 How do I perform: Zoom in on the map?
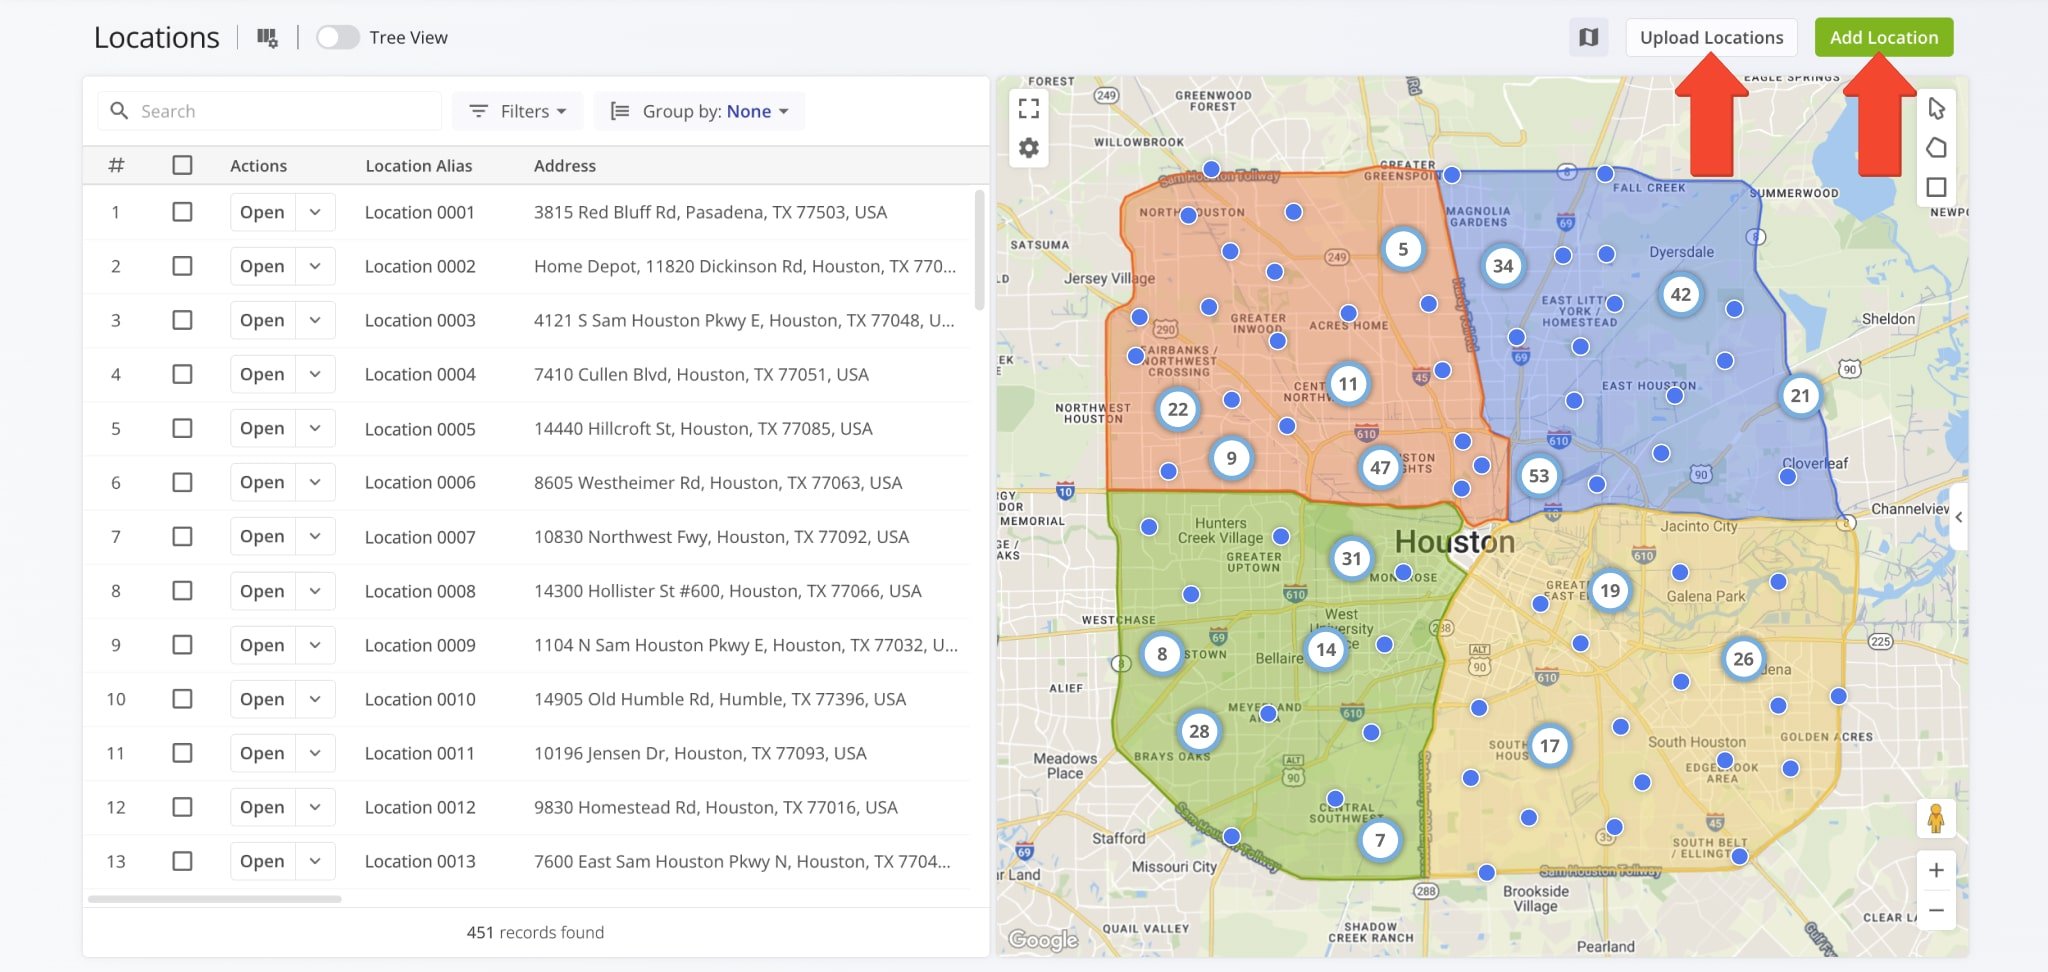tap(1936, 870)
